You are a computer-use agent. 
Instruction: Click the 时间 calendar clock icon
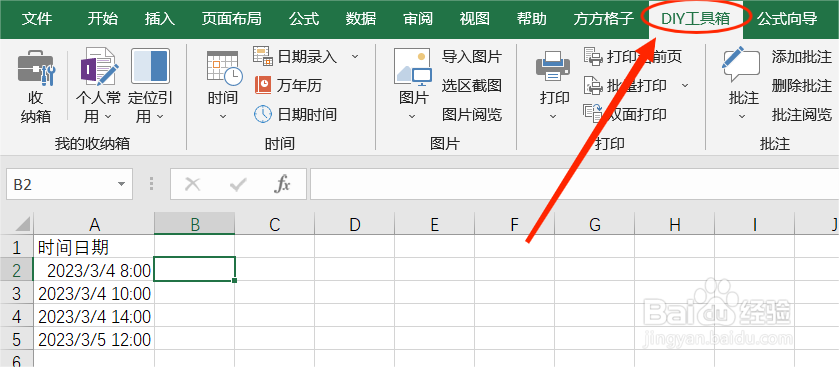tap(223, 68)
